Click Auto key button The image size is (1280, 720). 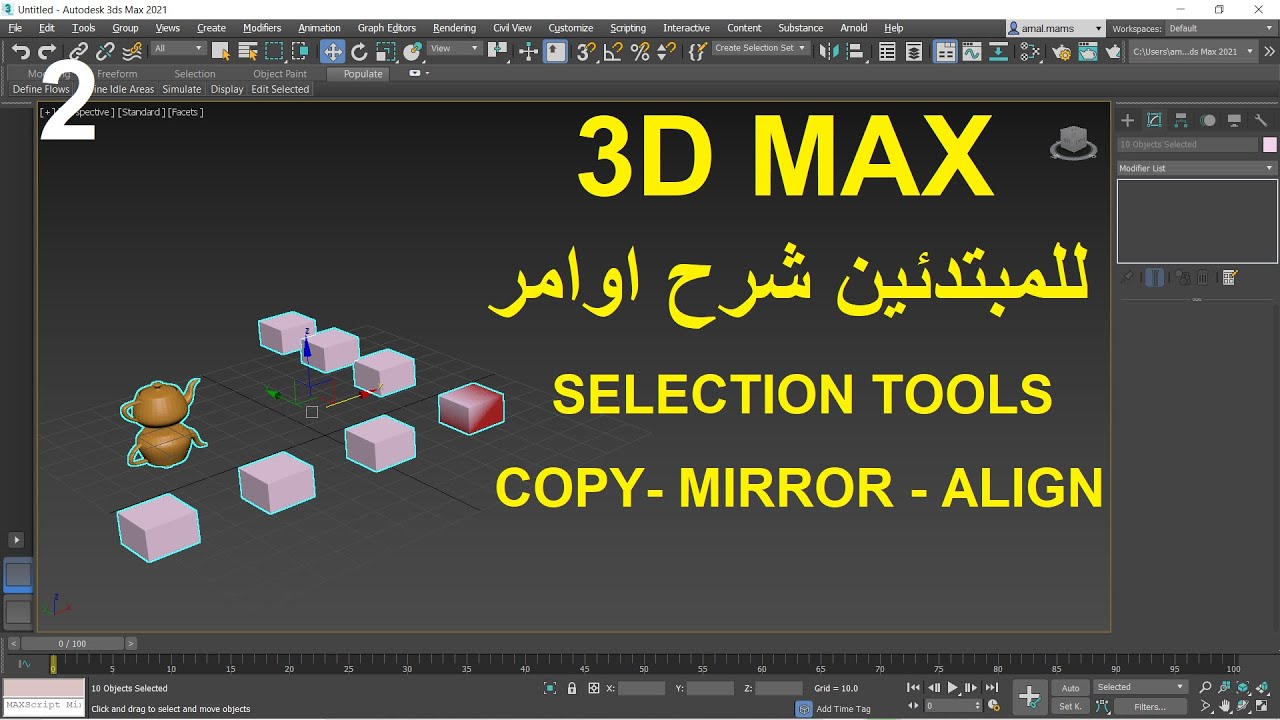(x=1070, y=688)
